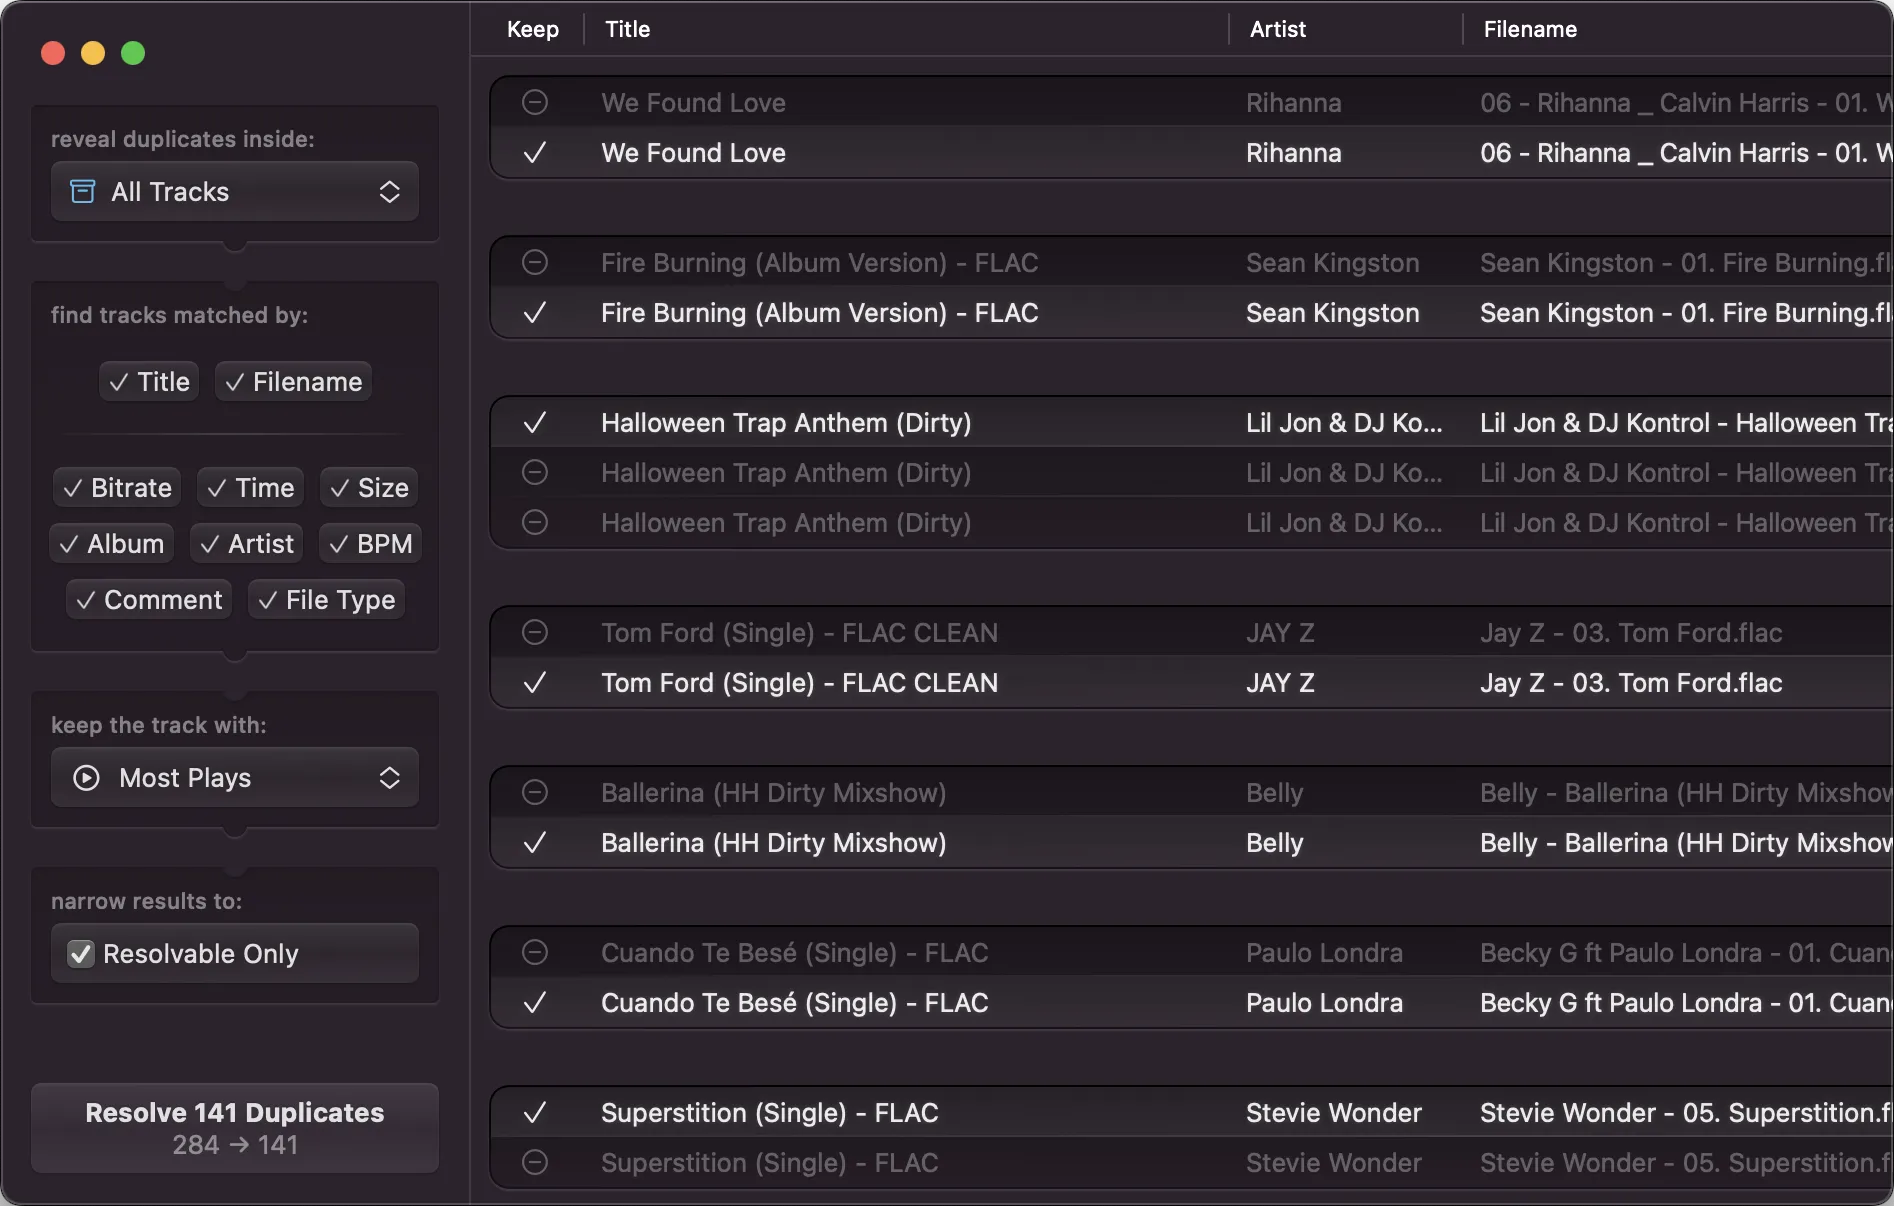Click keep checkmark for Cuando Te Besé track

tap(535, 1002)
